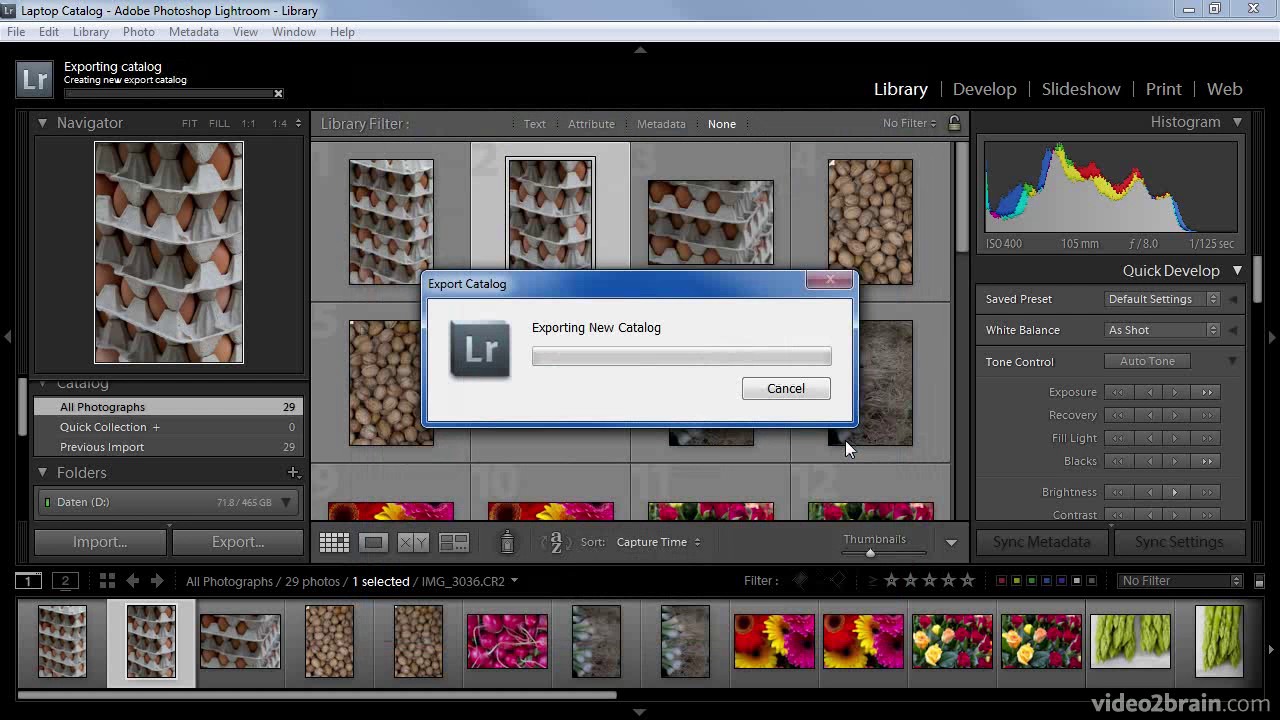Cancel the catalog export progress X
Screen dimensions: 1280x720
point(278,94)
